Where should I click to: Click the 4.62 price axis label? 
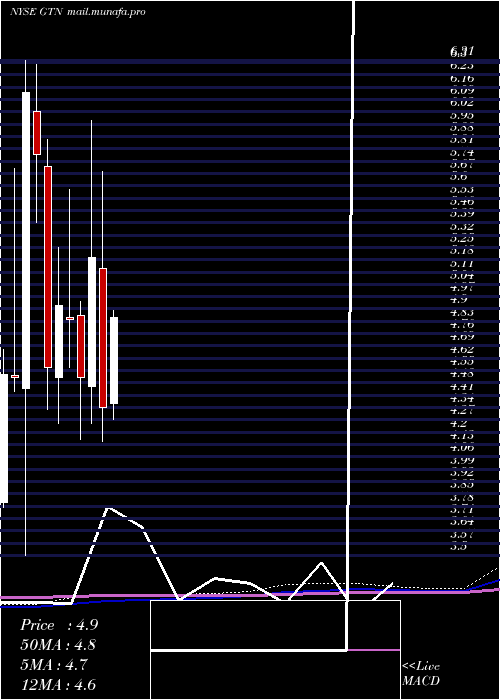tap(462, 350)
